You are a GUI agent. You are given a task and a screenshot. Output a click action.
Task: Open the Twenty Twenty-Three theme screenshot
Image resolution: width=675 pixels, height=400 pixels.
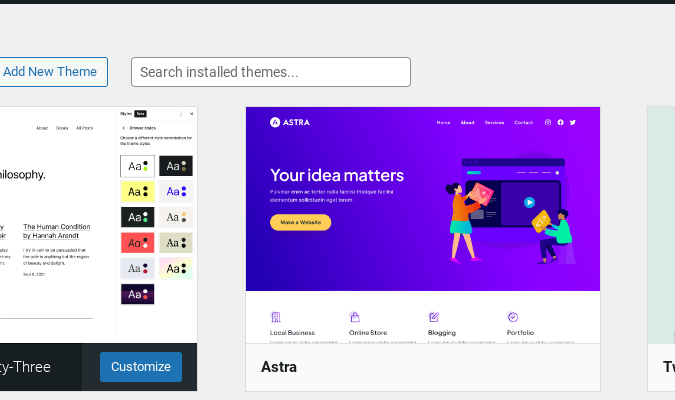[x=99, y=225]
